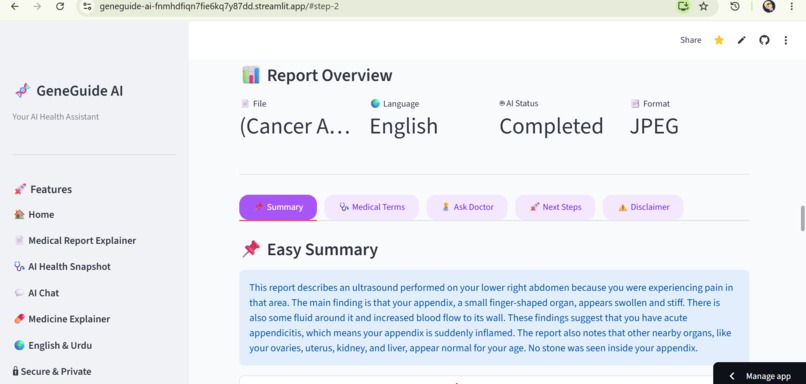Open the browser profile avatar
This screenshot has height=384, width=806.
[x=768, y=6]
